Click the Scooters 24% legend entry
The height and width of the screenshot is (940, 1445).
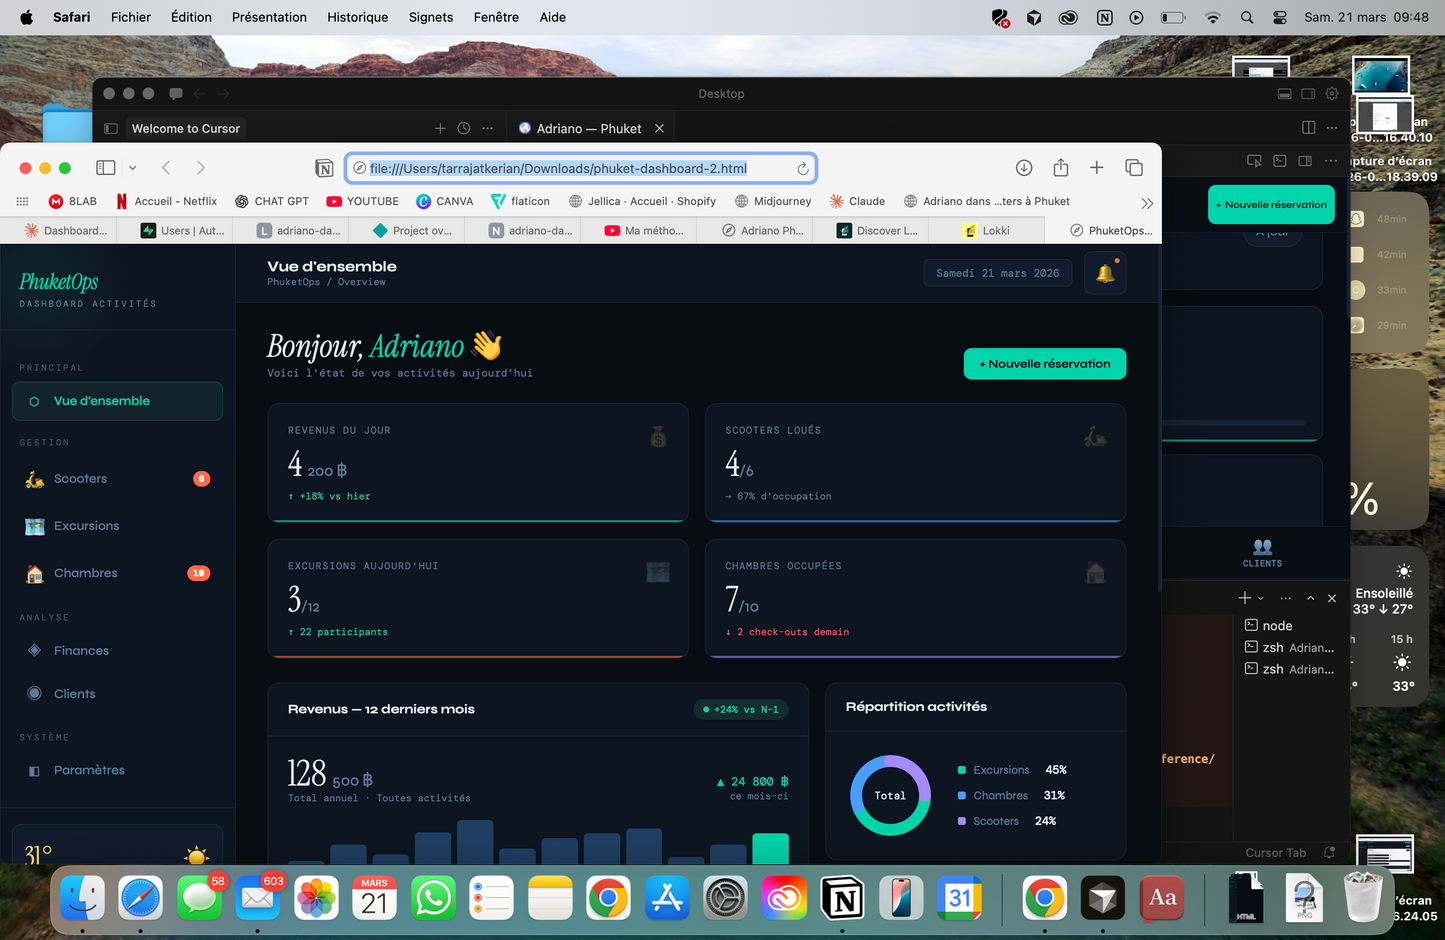click(x=1007, y=821)
